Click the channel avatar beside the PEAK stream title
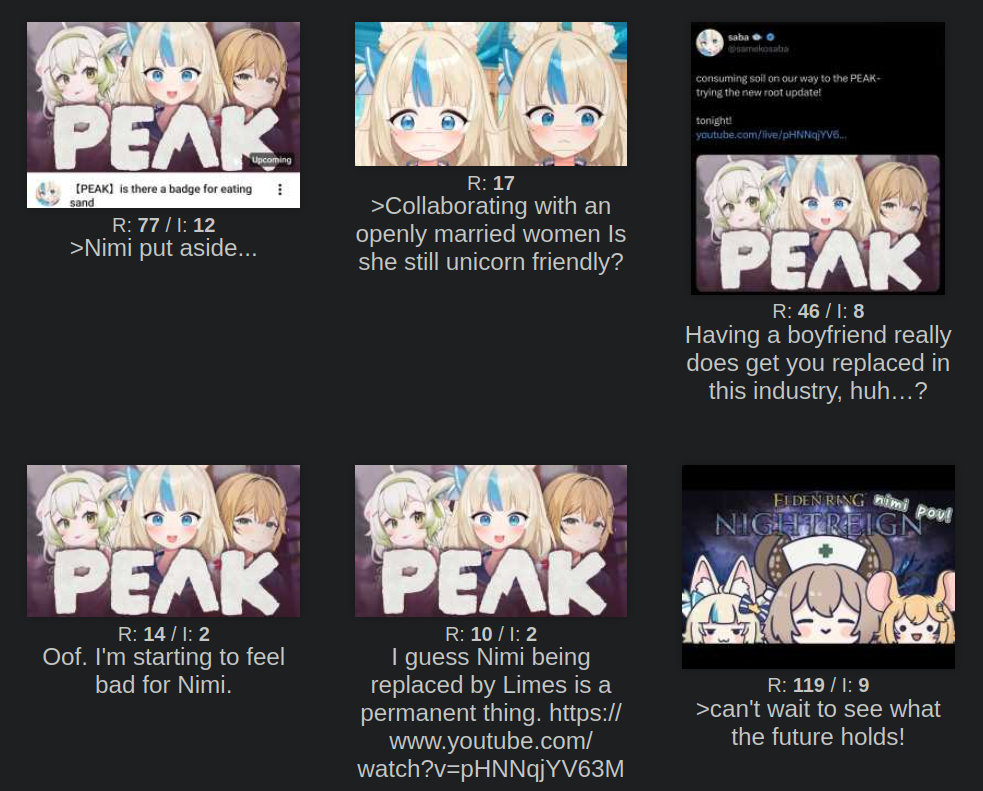Screen dimensions: 983x791 (48, 193)
